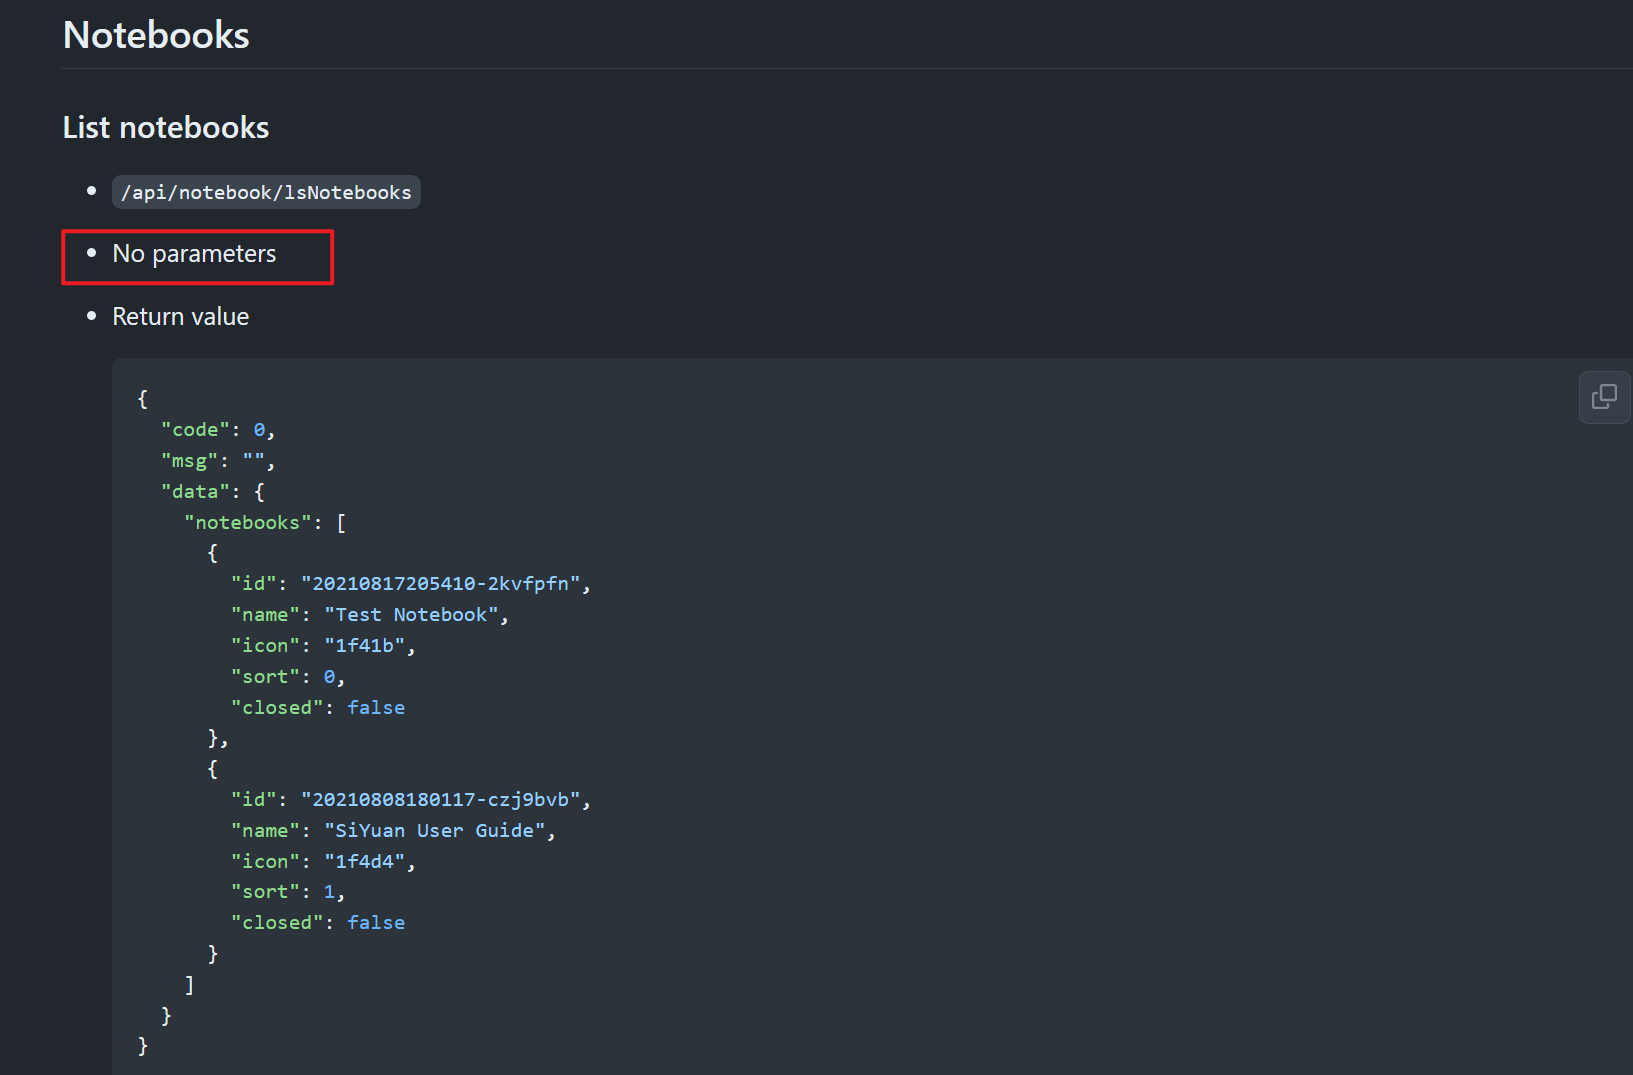
Task: Click the data object key
Action: 195,491
